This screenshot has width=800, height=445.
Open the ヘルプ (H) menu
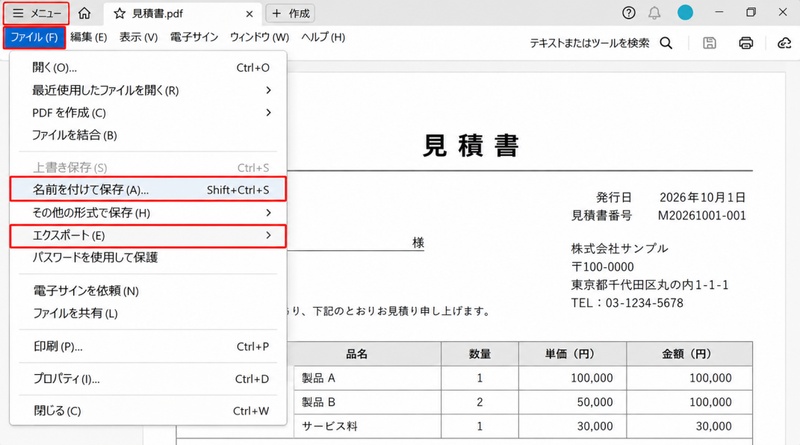[x=323, y=37]
